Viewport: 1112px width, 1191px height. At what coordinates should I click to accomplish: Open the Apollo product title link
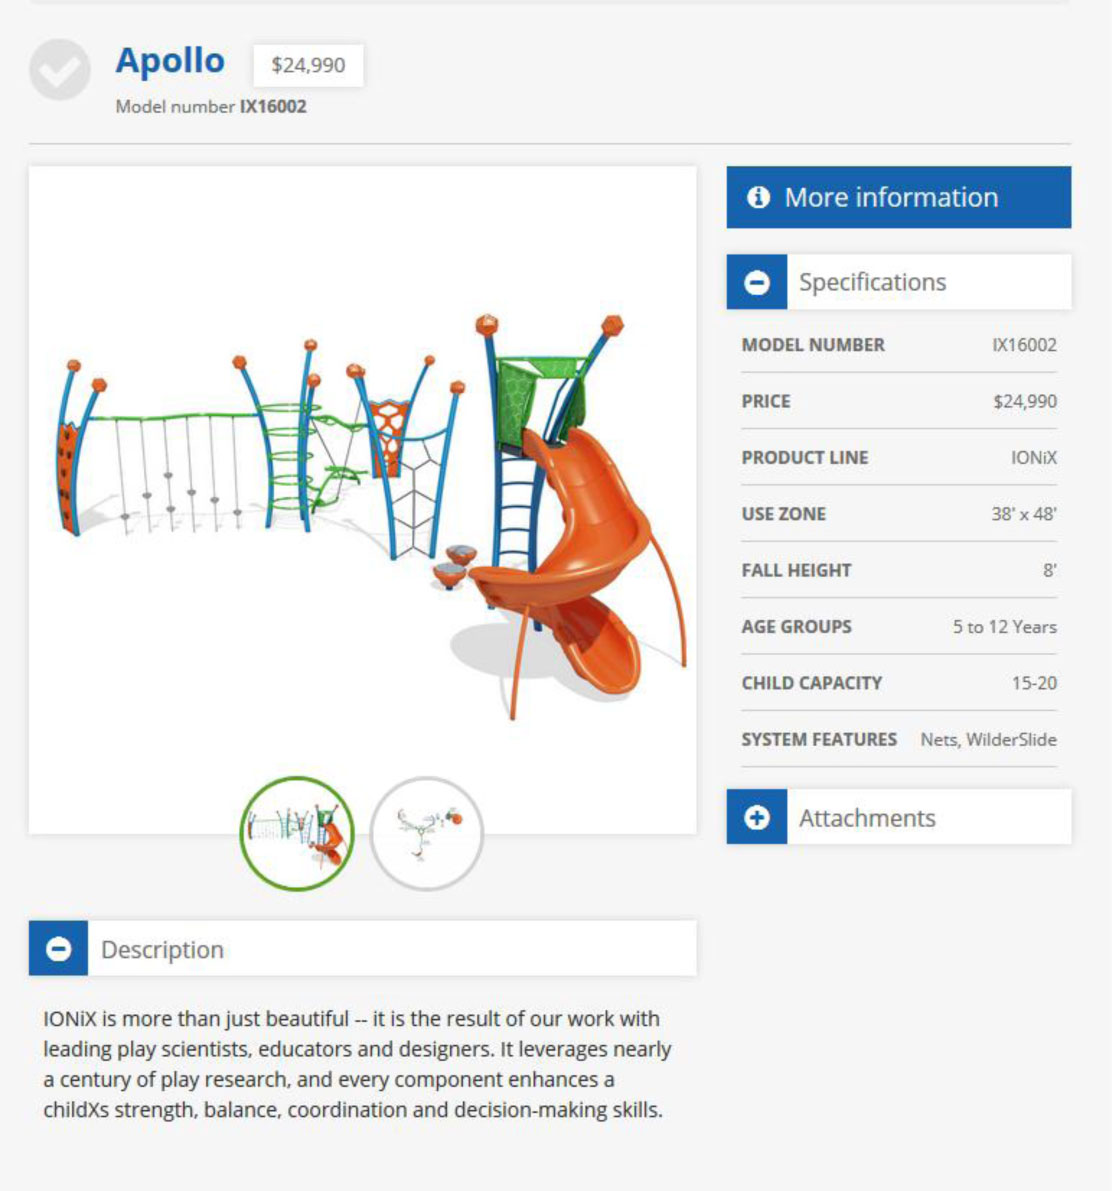click(x=170, y=61)
